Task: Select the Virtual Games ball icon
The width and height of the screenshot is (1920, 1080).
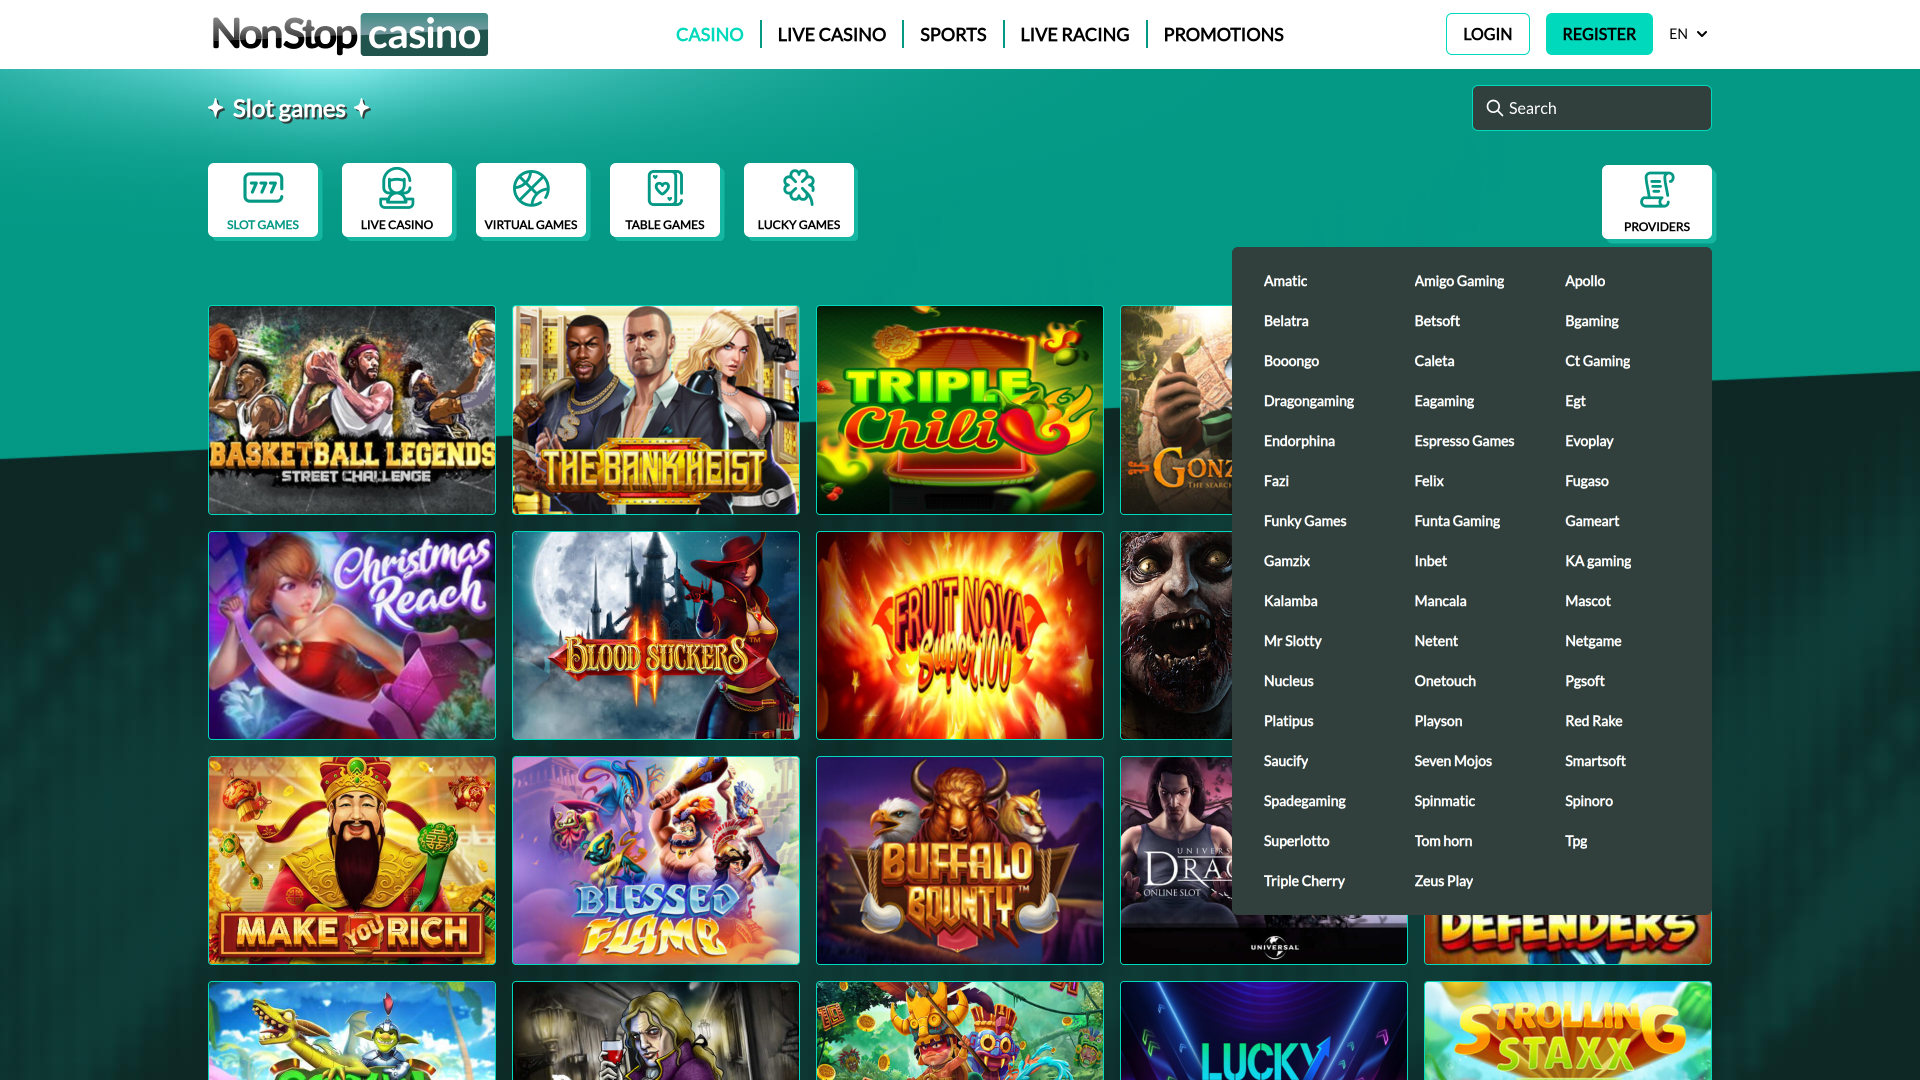Action: coord(531,190)
